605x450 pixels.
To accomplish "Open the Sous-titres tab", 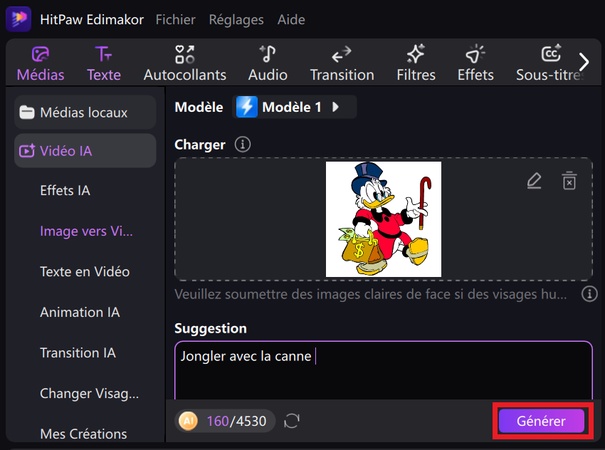I will [x=547, y=64].
